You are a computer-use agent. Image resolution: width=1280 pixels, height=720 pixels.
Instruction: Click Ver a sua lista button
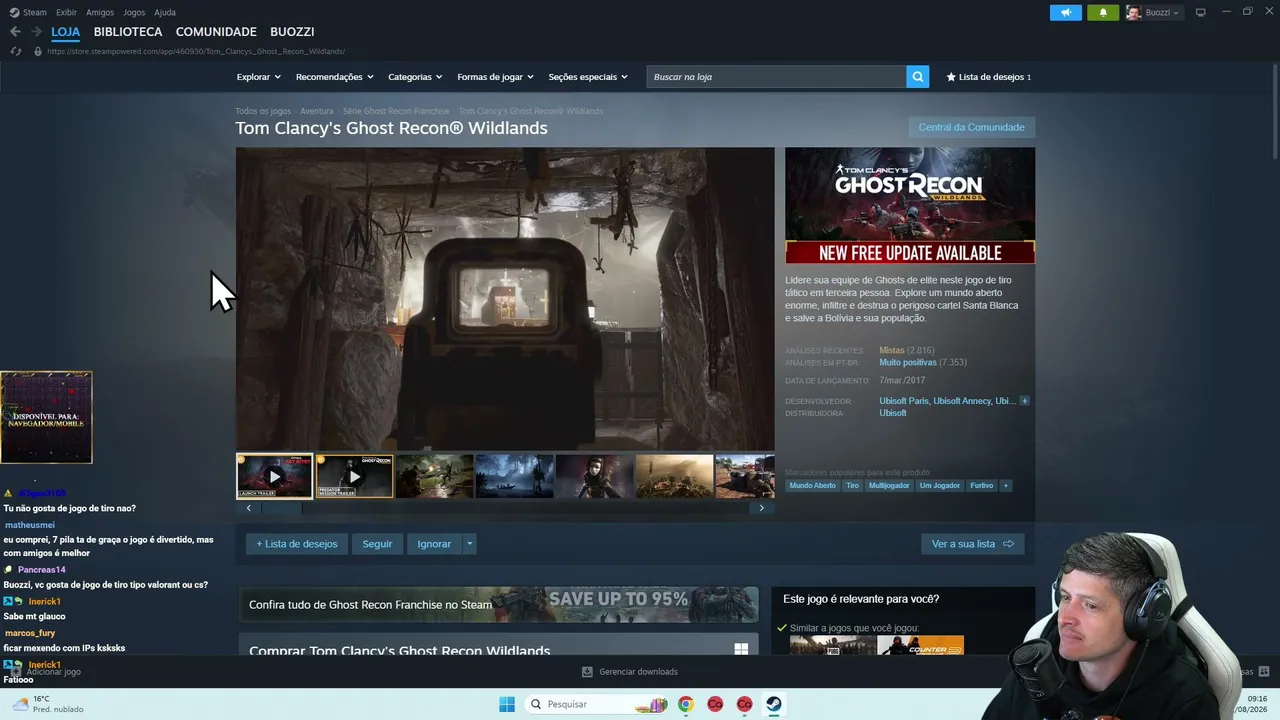[x=972, y=544]
